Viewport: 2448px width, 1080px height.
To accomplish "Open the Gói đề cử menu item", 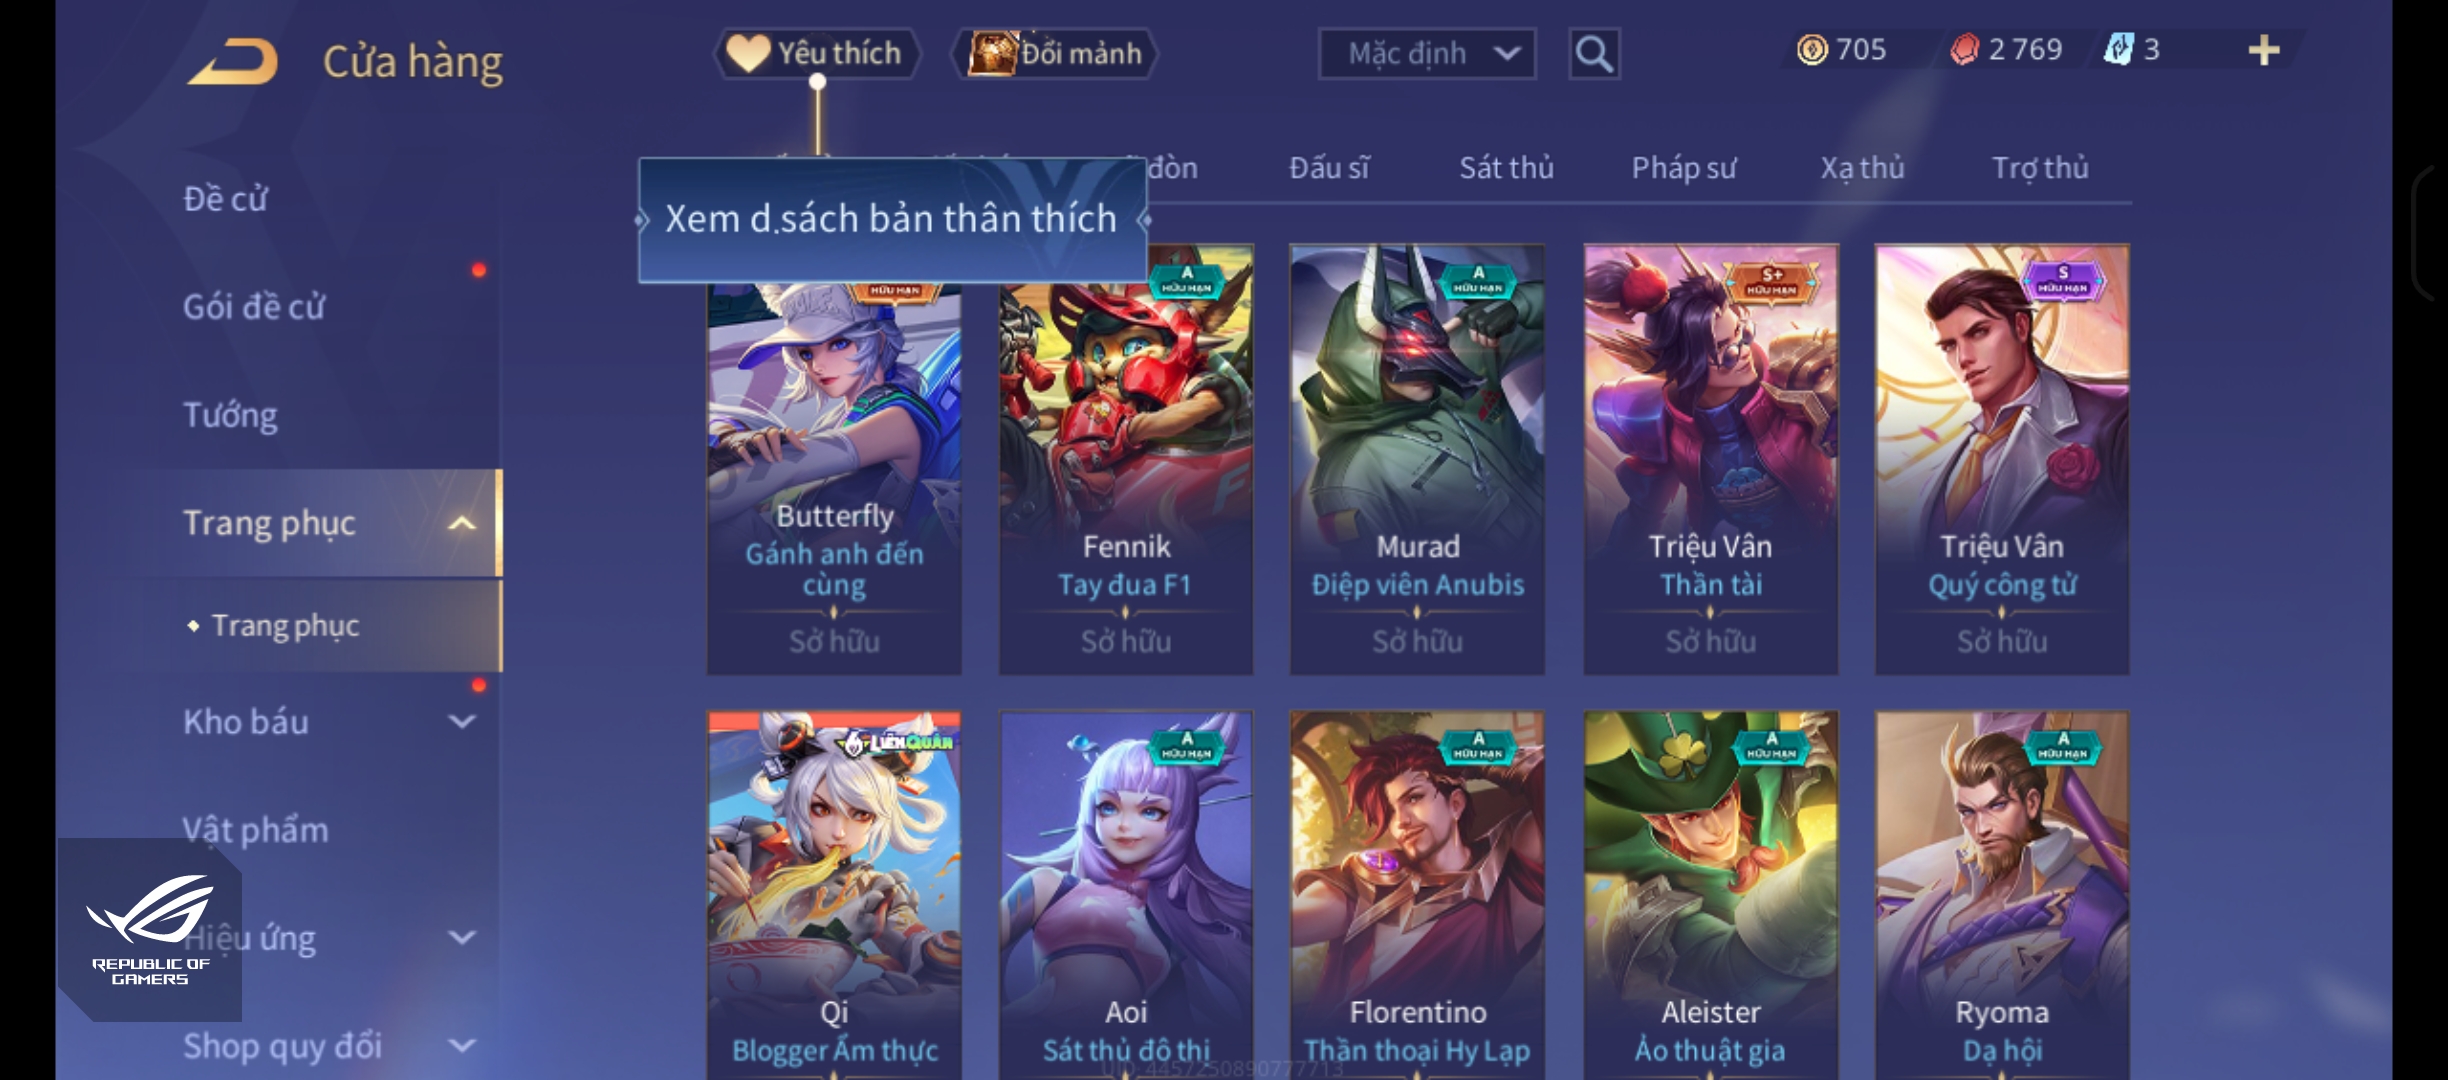I will click(x=254, y=307).
